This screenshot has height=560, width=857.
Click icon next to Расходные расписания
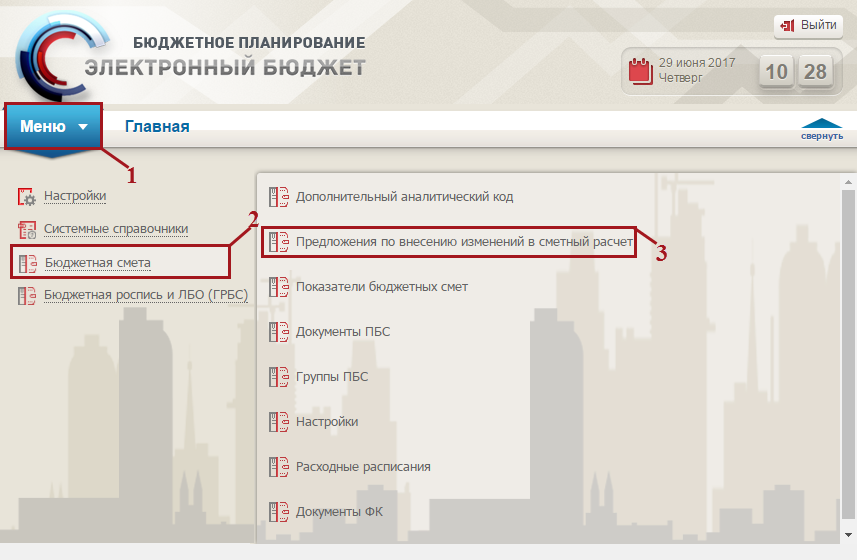coord(278,467)
